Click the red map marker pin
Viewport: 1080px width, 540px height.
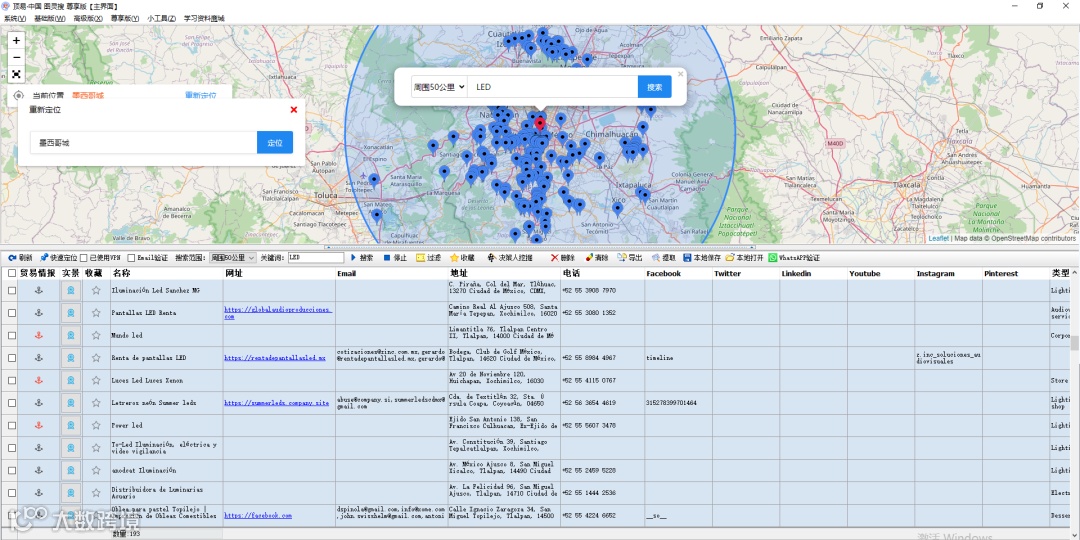pyautogui.click(x=540, y=124)
